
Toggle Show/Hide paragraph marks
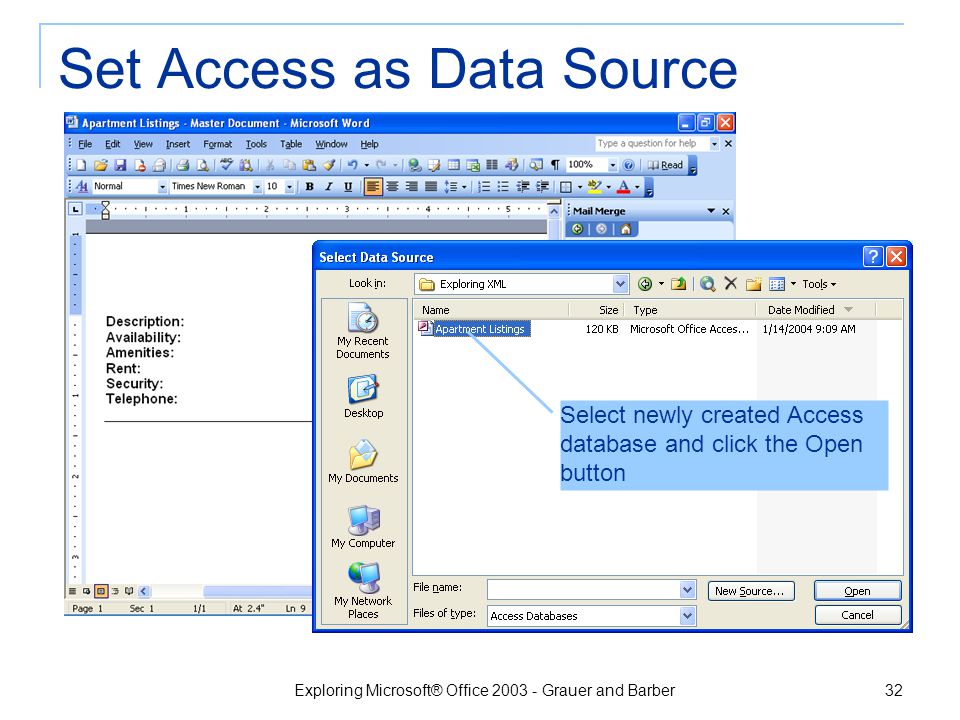(x=555, y=165)
